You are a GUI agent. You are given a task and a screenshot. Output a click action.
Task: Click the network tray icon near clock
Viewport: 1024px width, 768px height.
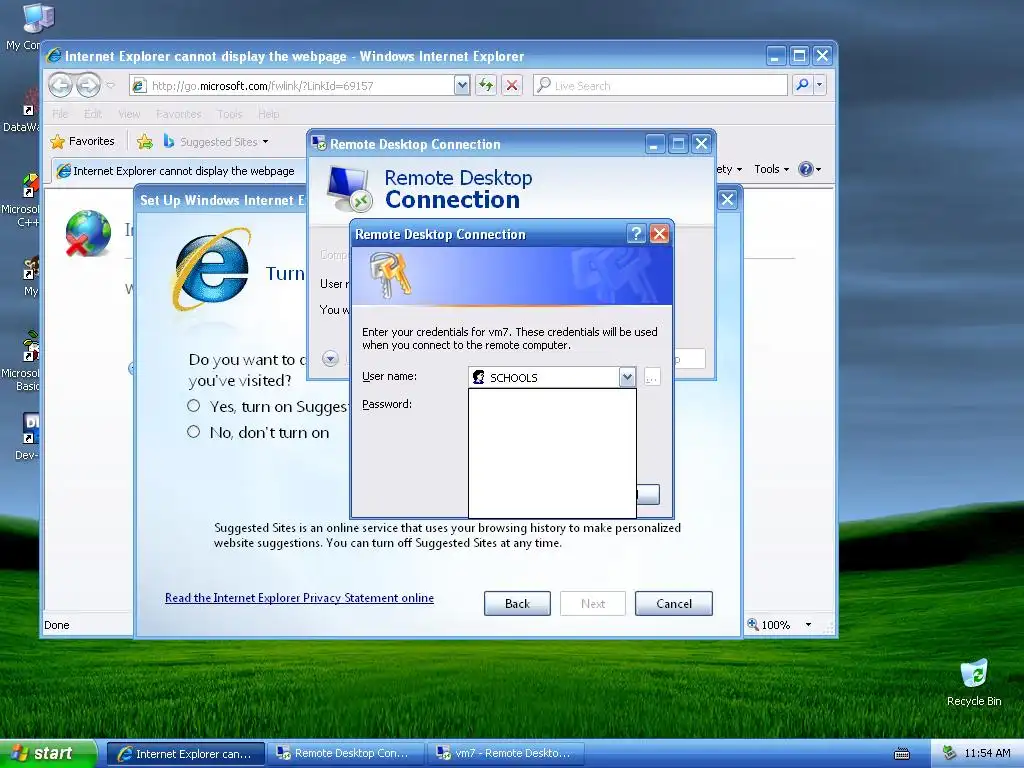(949, 753)
